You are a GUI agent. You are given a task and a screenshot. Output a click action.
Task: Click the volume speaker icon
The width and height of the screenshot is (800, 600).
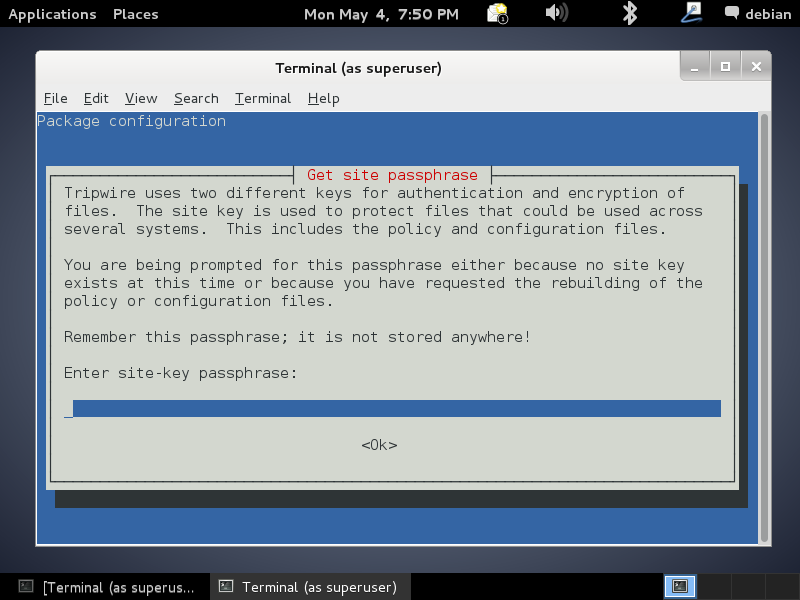click(557, 13)
